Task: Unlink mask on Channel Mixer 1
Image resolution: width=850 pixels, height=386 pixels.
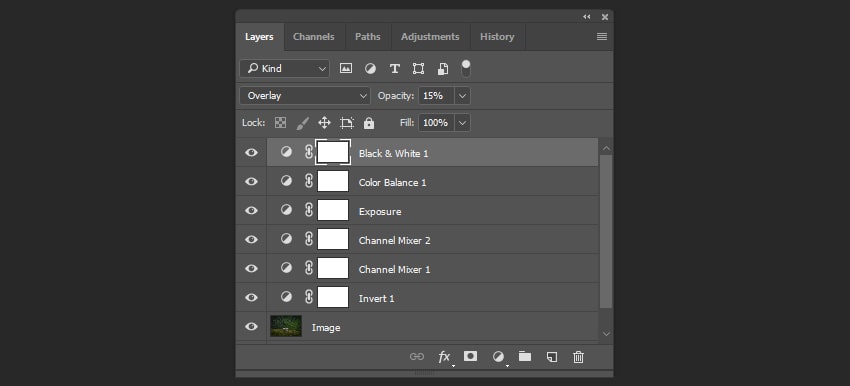Action: coord(309,268)
